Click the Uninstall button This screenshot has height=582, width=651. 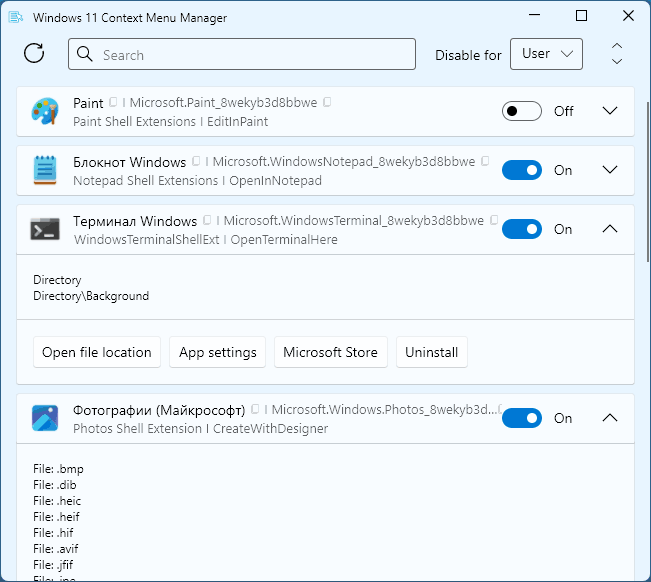431,352
